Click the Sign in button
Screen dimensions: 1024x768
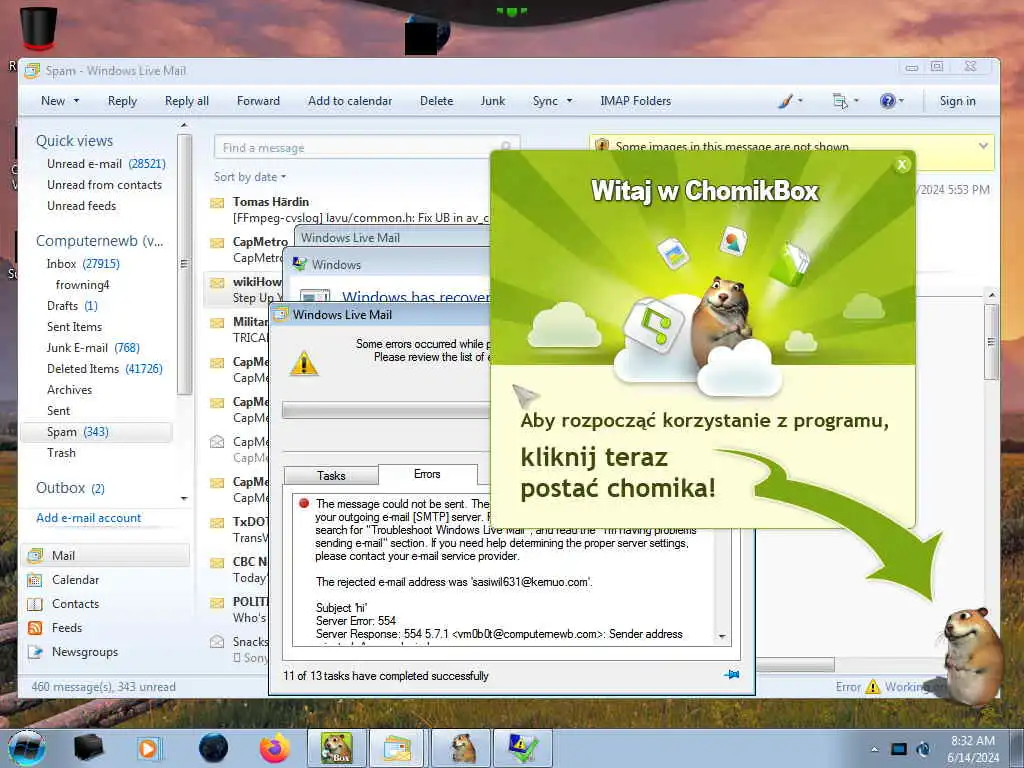(957, 101)
